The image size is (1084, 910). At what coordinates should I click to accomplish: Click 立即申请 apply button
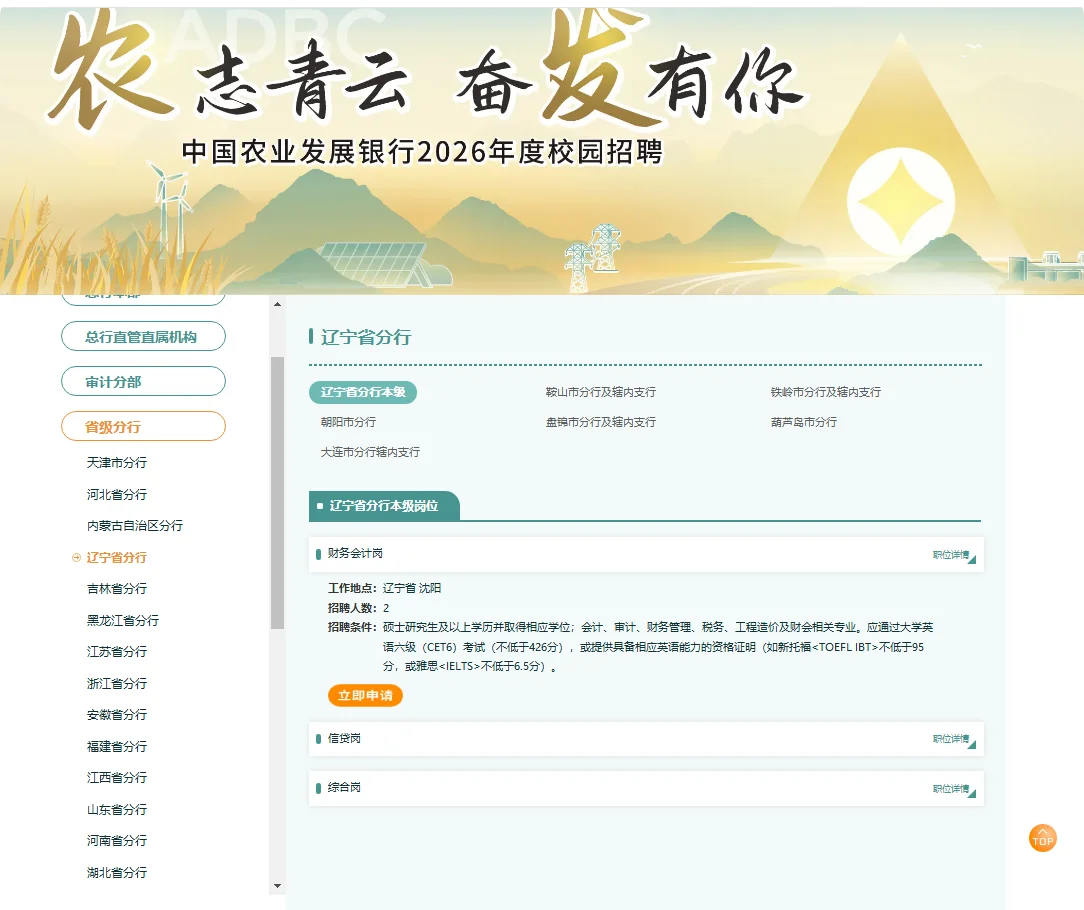[365, 696]
